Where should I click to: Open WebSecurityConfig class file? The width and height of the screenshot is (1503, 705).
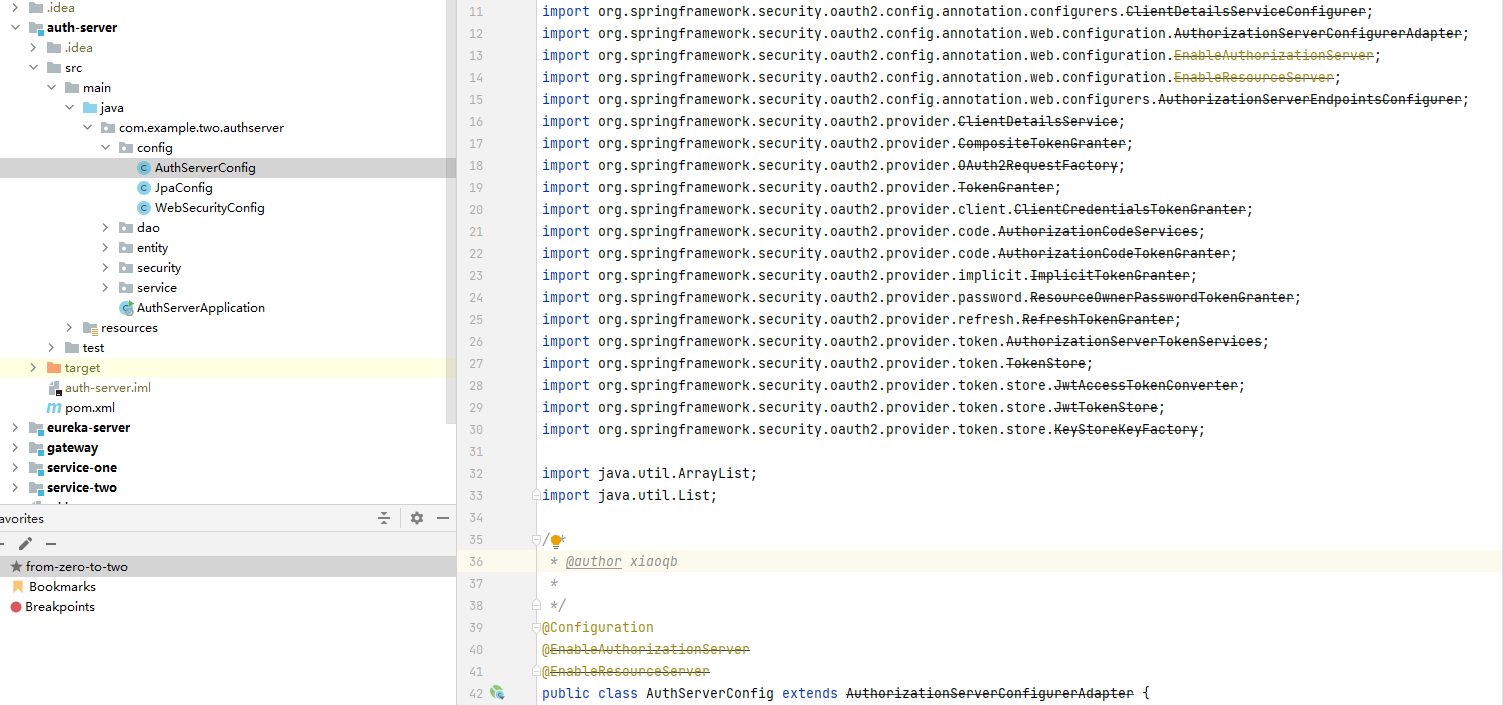click(209, 208)
